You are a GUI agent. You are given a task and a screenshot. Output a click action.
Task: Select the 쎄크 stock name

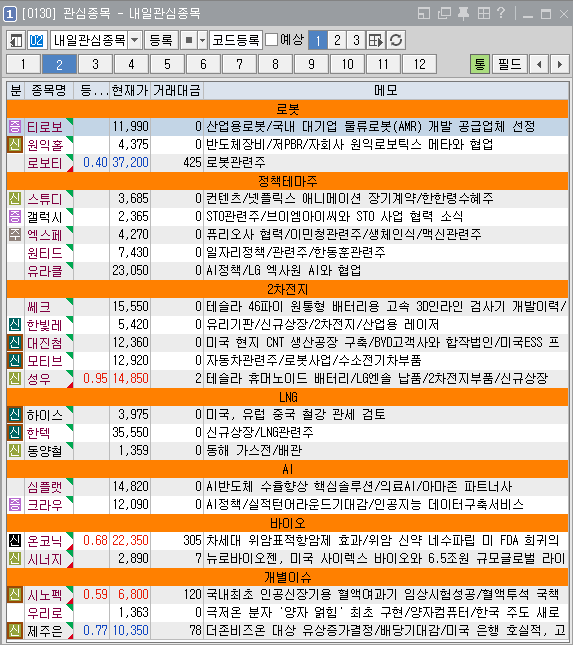[39, 307]
